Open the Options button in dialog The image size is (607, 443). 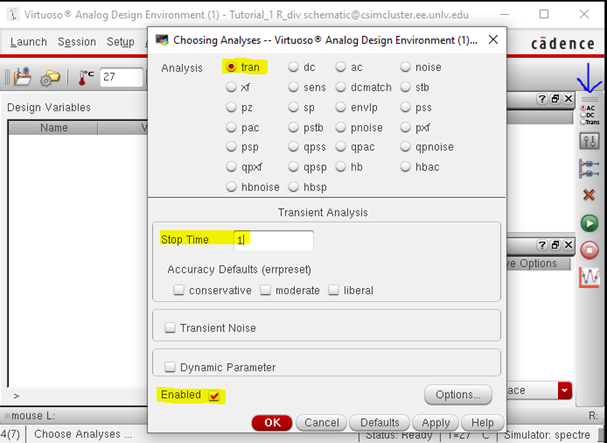tap(458, 395)
